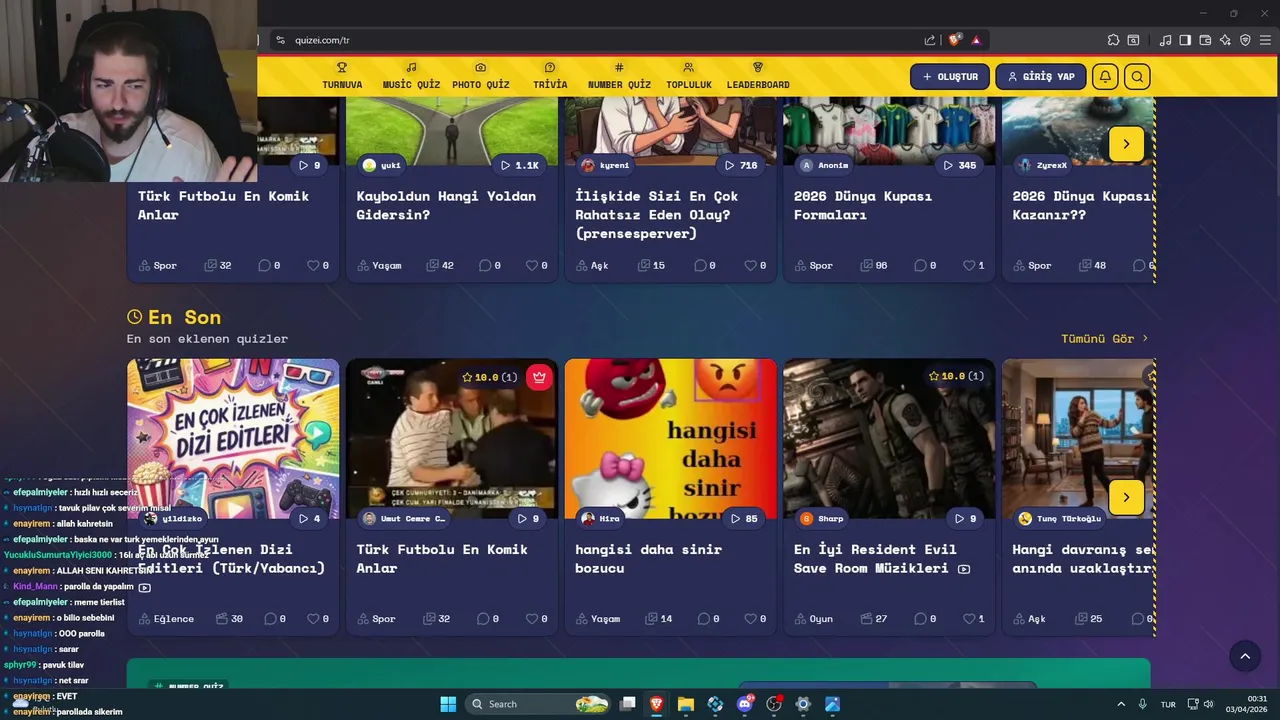Click the share icon in address bar
This screenshot has width=1280, height=720.
pyautogui.click(x=930, y=40)
